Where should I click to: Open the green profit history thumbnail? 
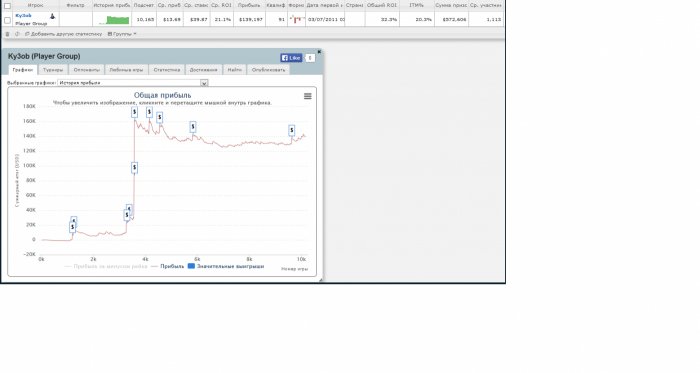114,20
